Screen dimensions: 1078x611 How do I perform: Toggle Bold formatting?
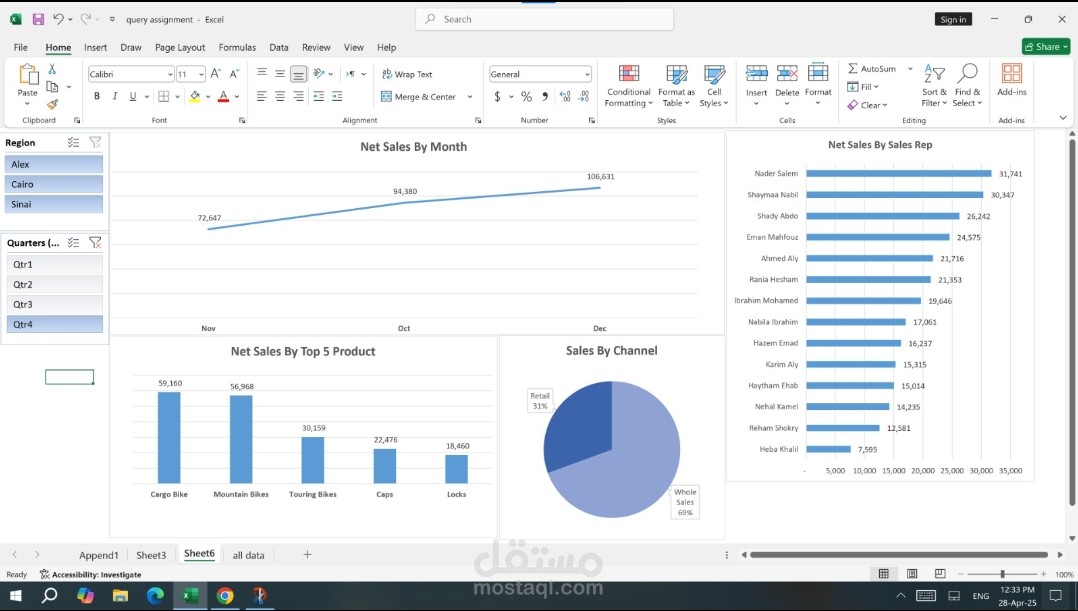97,97
